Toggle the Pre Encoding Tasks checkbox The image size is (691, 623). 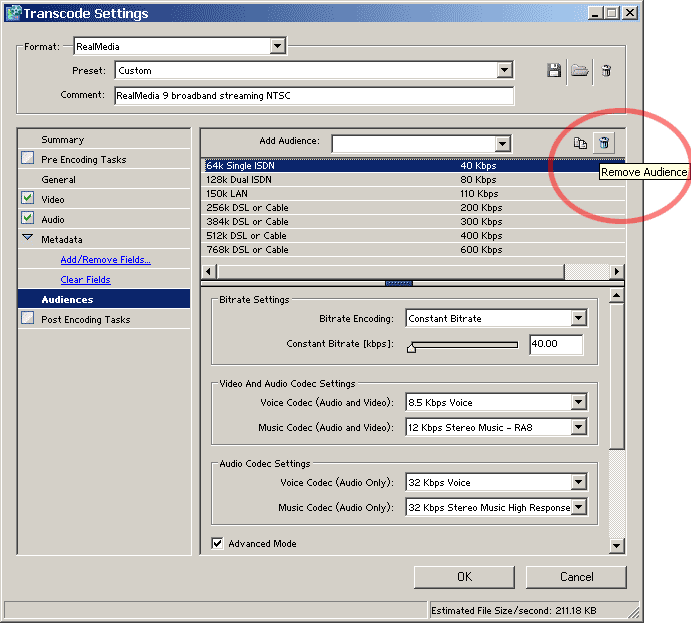[x=28, y=158]
